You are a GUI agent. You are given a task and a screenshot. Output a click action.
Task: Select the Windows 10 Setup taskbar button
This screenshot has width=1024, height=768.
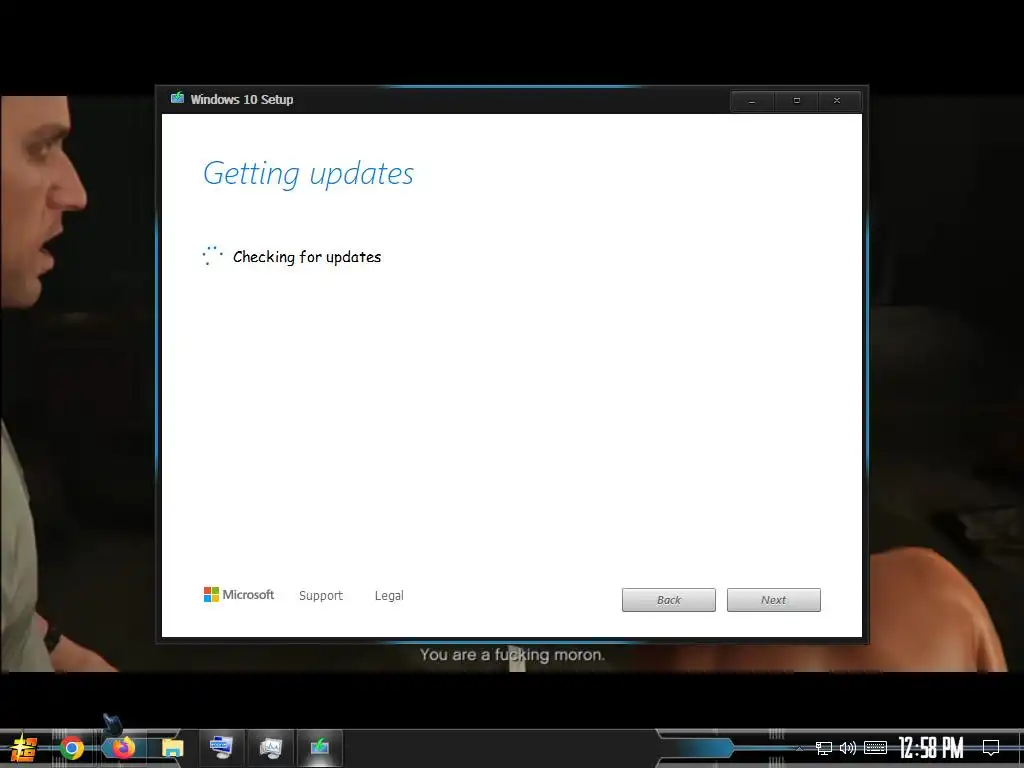point(319,747)
